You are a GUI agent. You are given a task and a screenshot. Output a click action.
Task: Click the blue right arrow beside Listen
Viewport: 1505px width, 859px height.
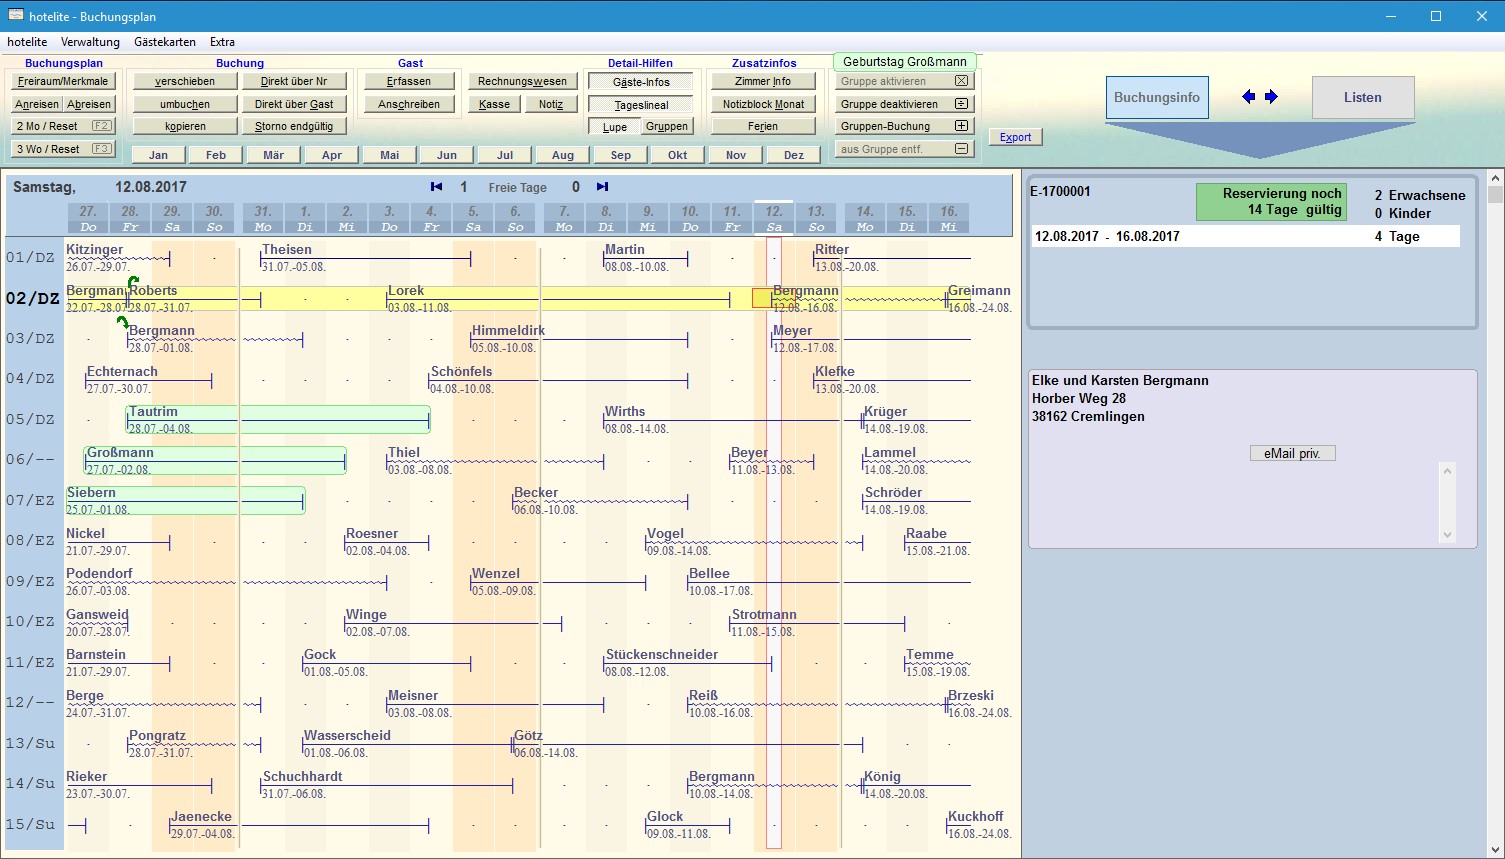tap(1271, 97)
